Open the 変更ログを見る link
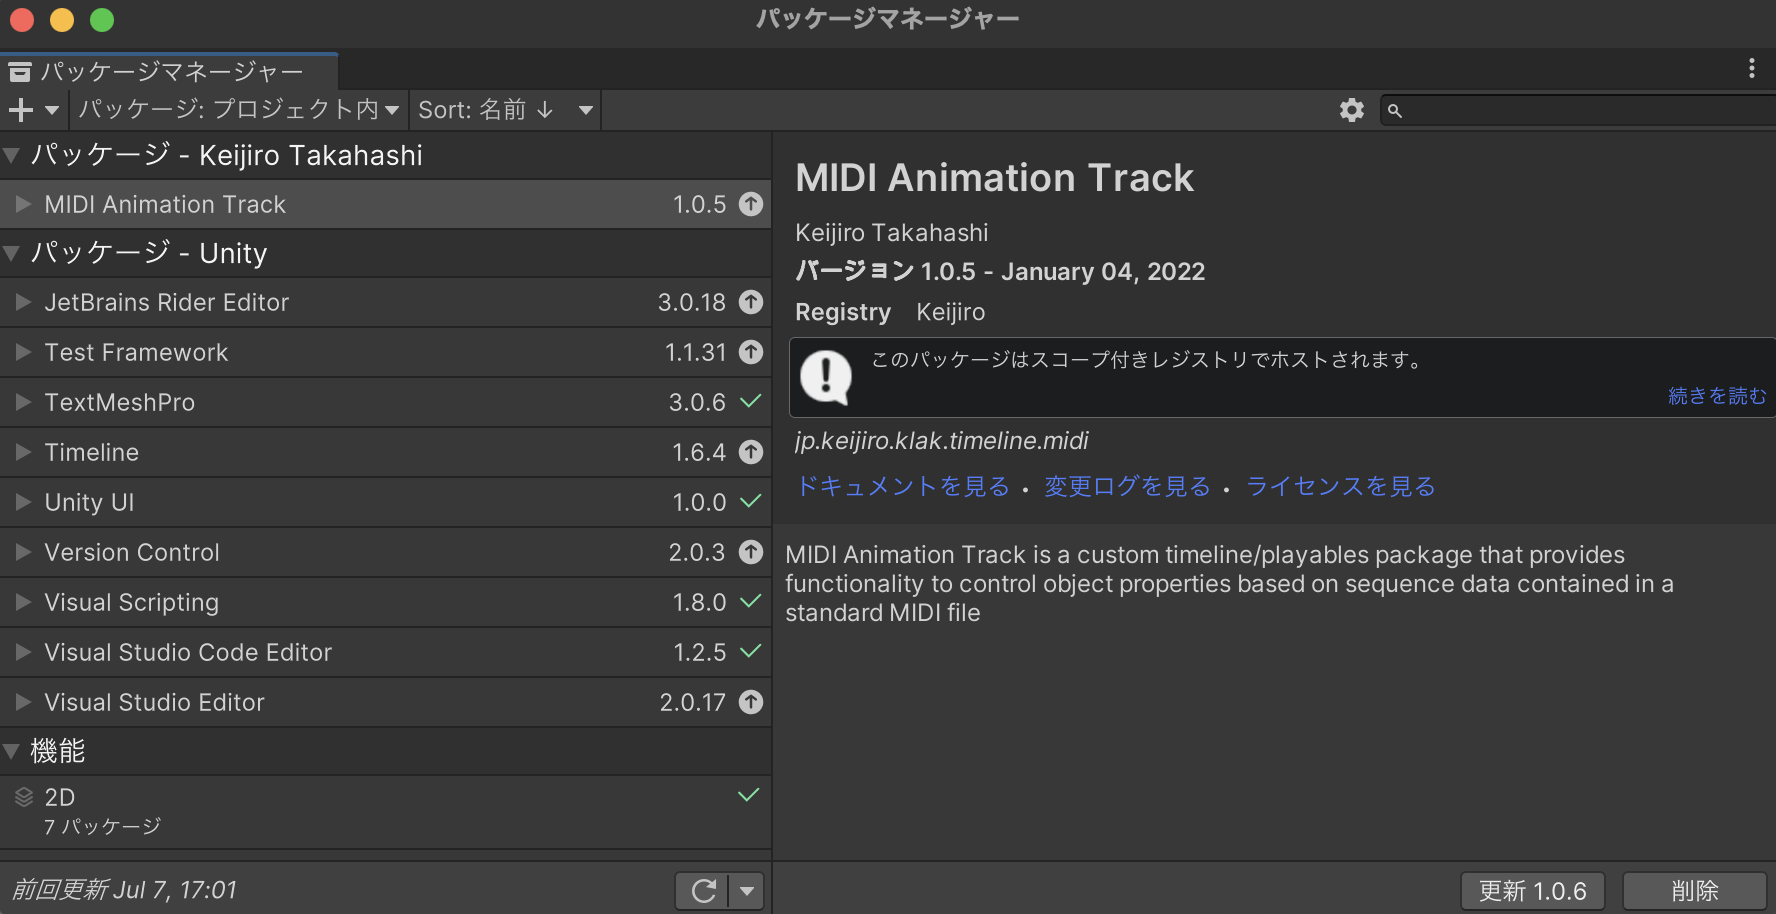 1126,487
